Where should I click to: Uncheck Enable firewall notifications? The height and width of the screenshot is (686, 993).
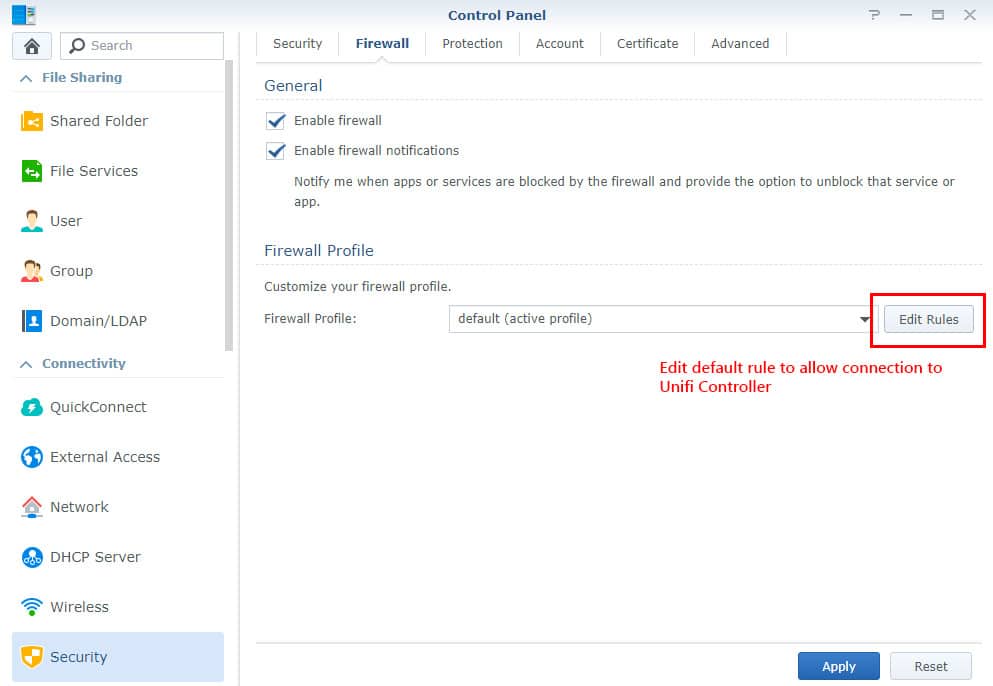point(276,151)
